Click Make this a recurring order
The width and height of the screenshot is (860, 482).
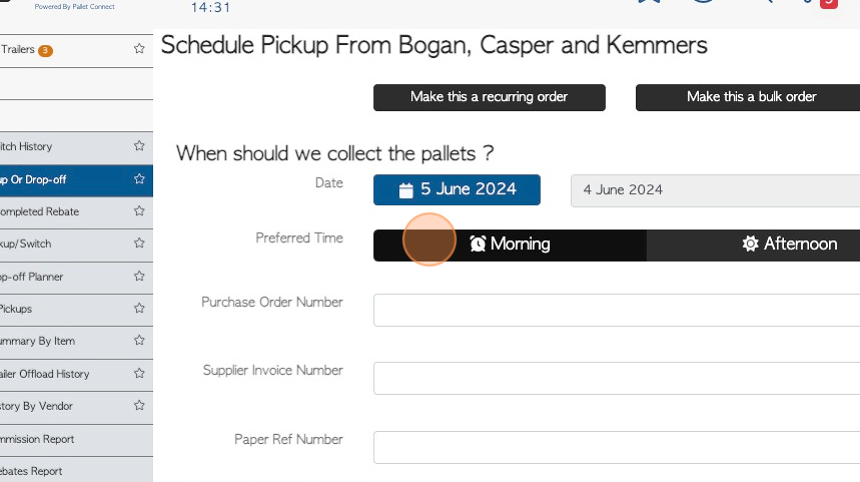coord(489,97)
